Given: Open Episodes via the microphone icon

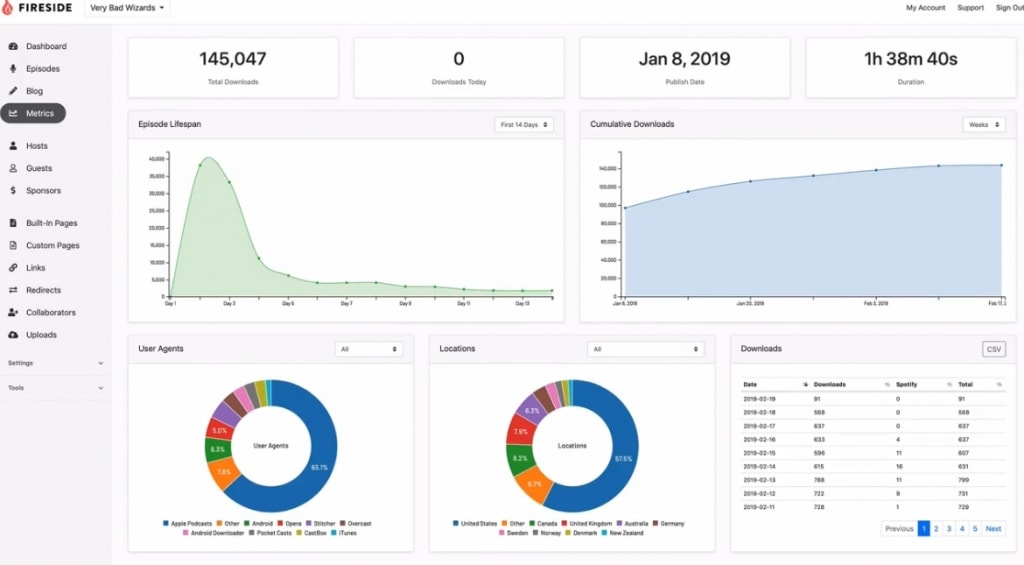Looking at the screenshot, I should click(x=13, y=69).
